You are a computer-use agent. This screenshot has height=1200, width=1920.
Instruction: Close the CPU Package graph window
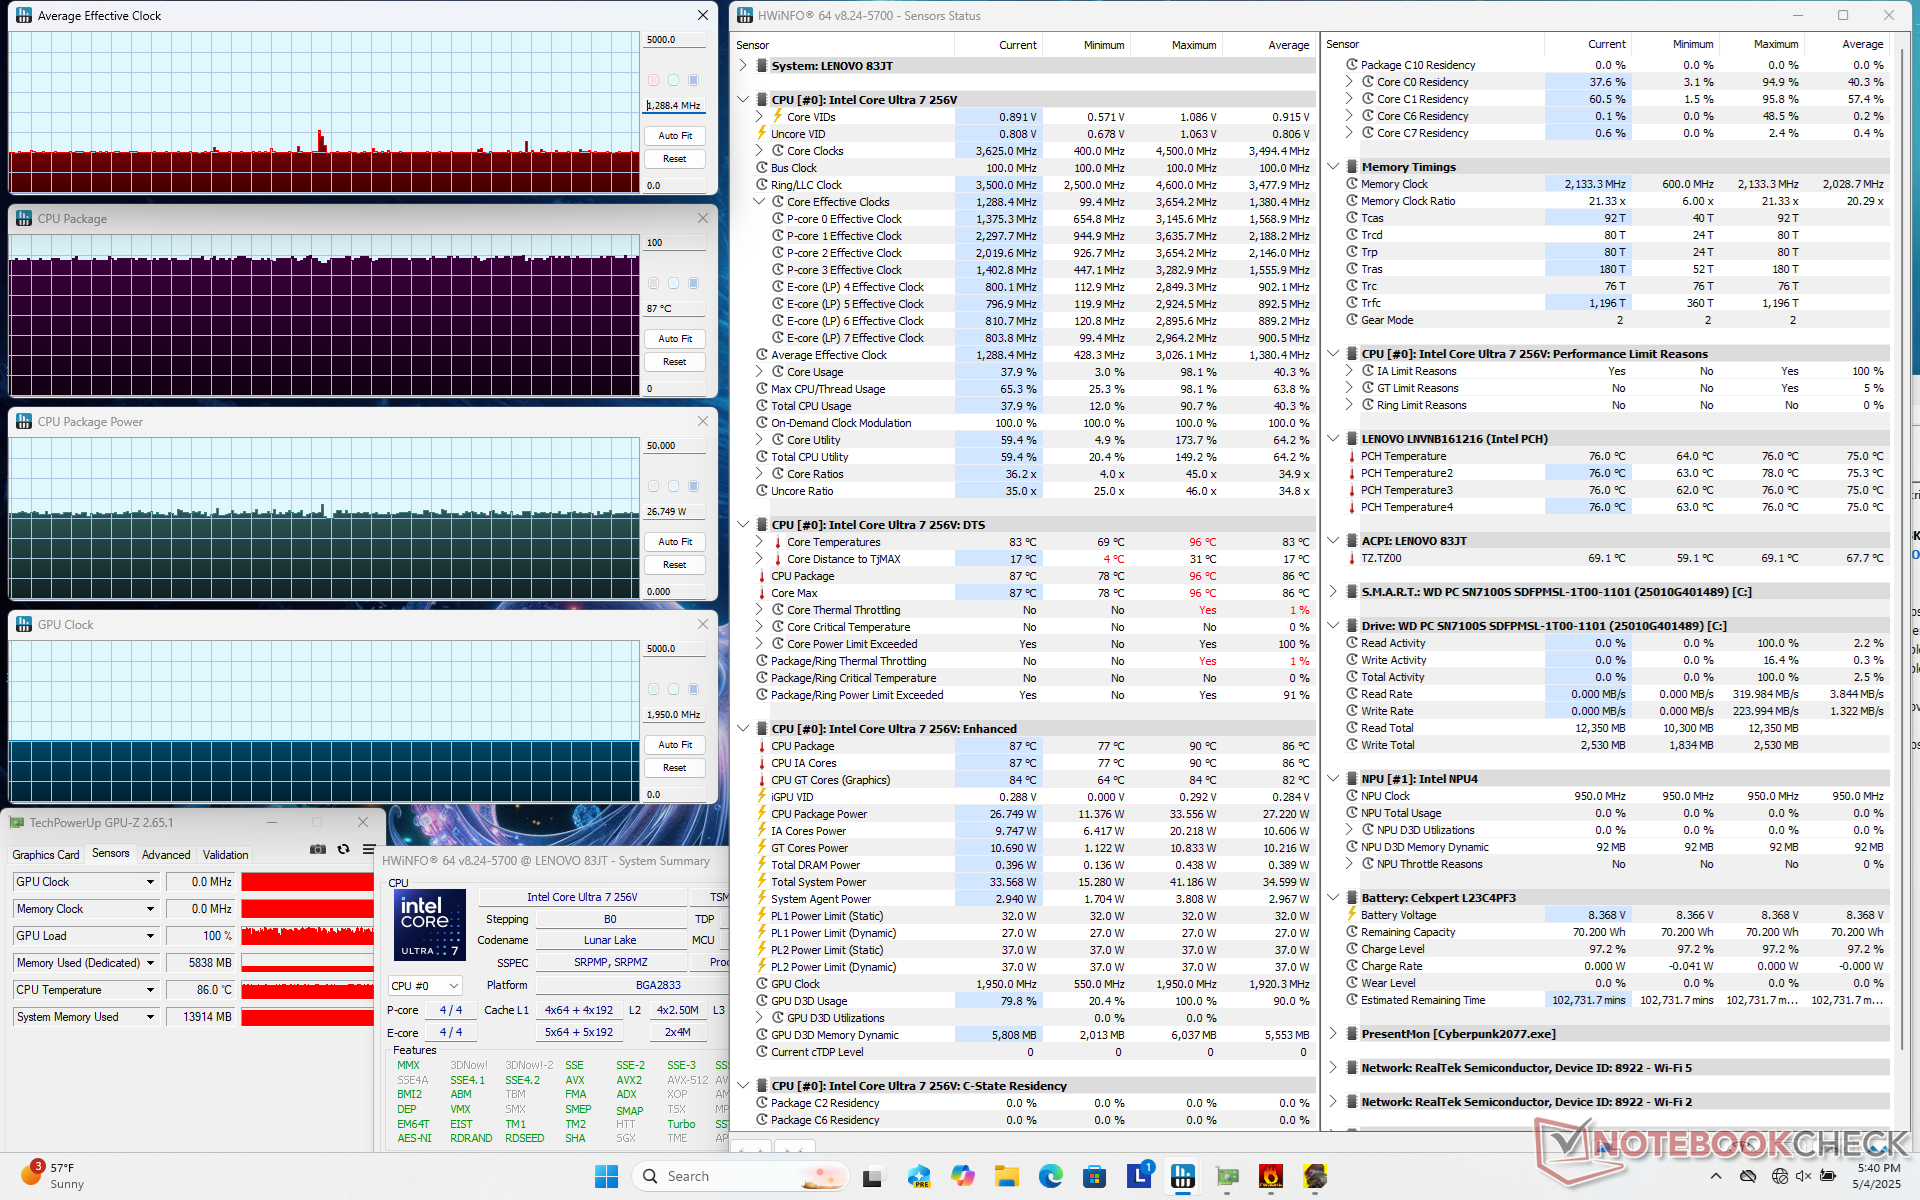[x=702, y=218]
